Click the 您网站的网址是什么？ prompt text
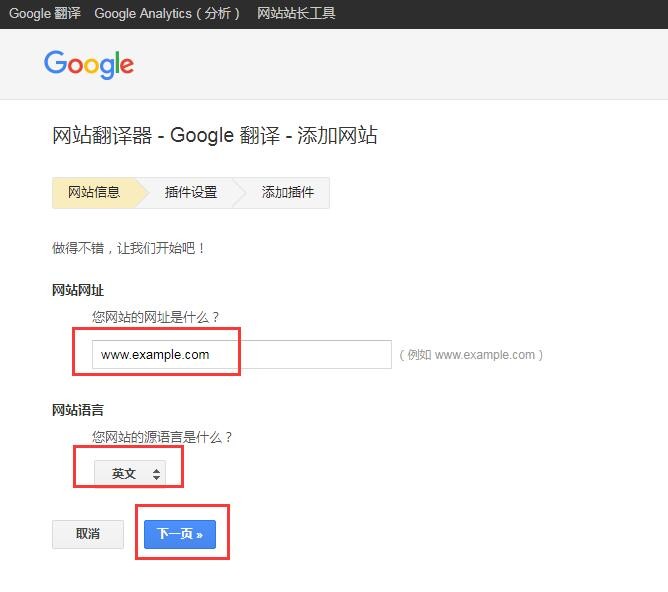The height and width of the screenshot is (592, 668). [x=155, y=317]
